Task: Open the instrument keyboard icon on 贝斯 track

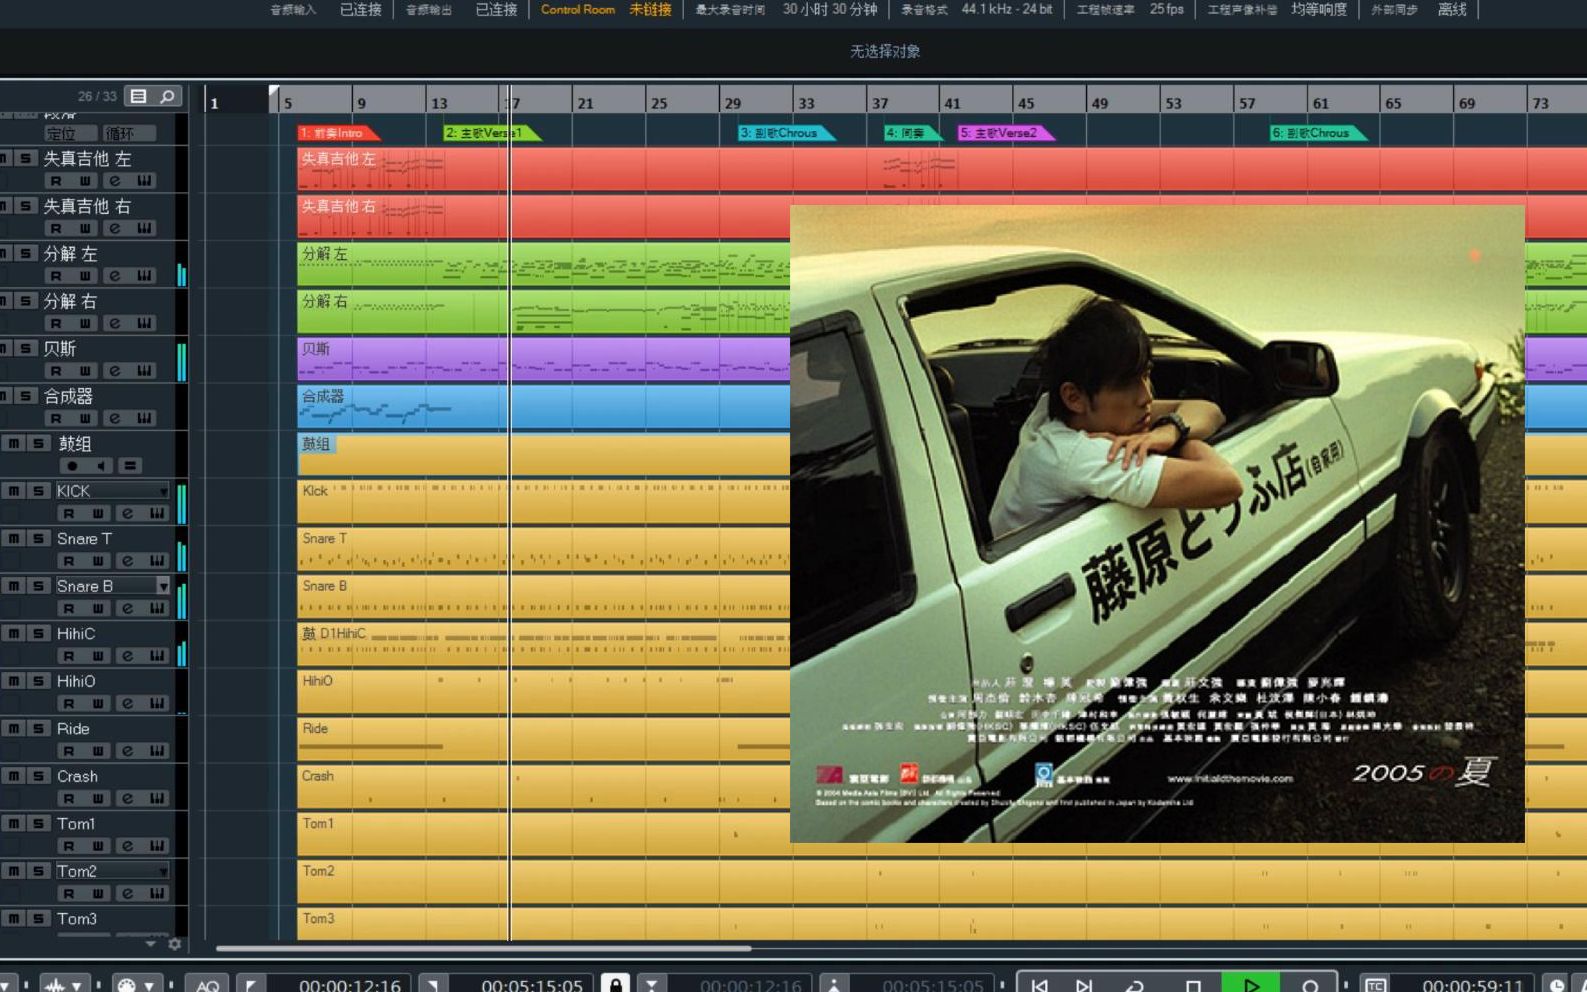Action: click(145, 371)
